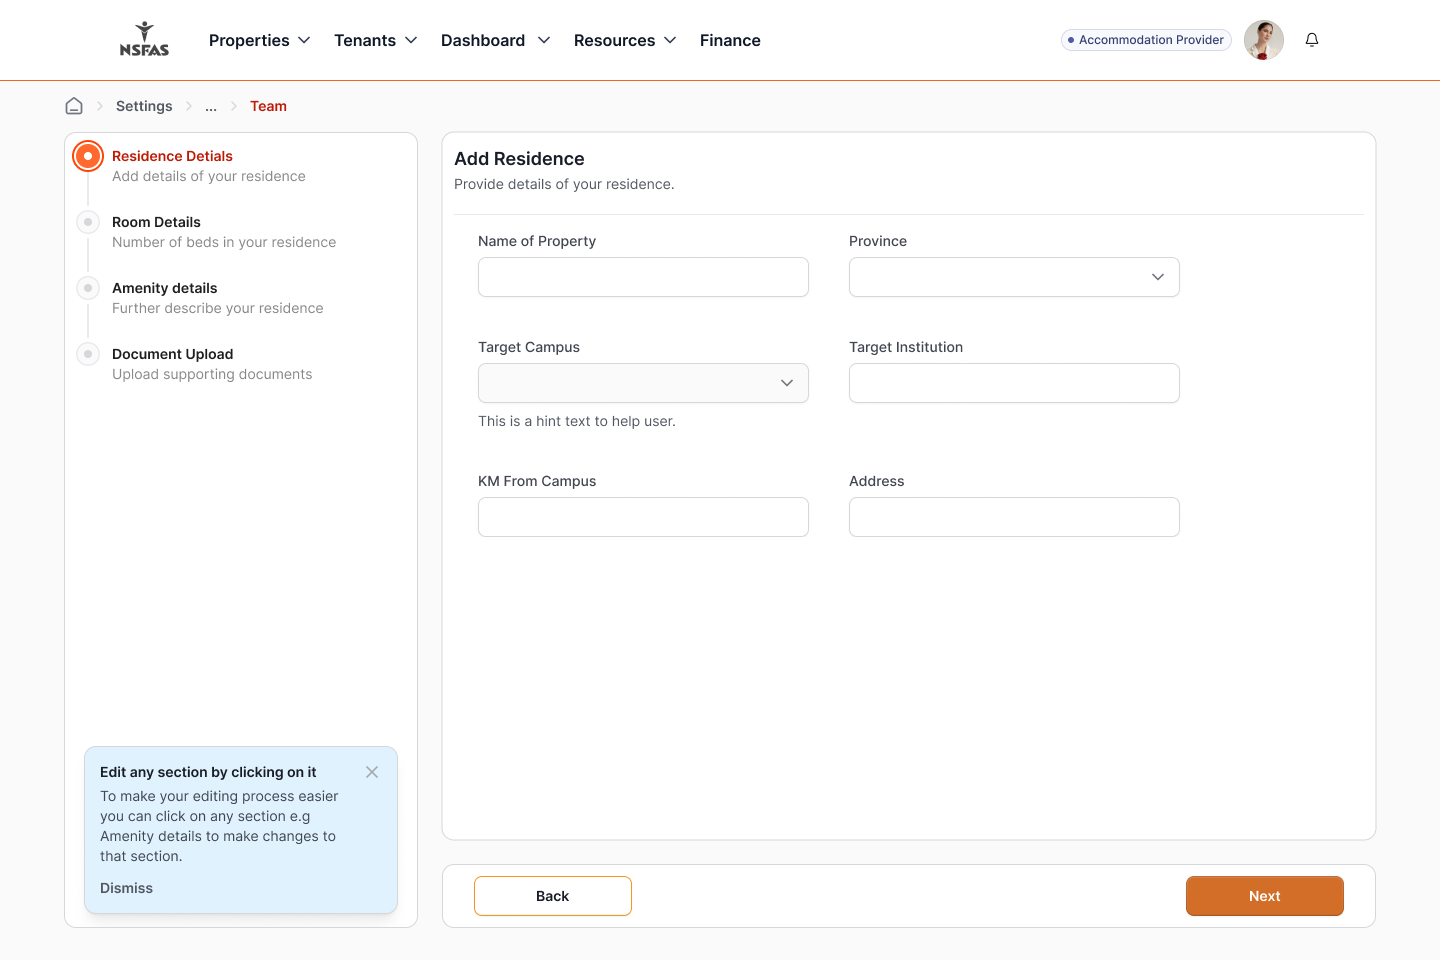Click the Document Upload step circle
The width and height of the screenshot is (1440, 960).
click(x=88, y=354)
